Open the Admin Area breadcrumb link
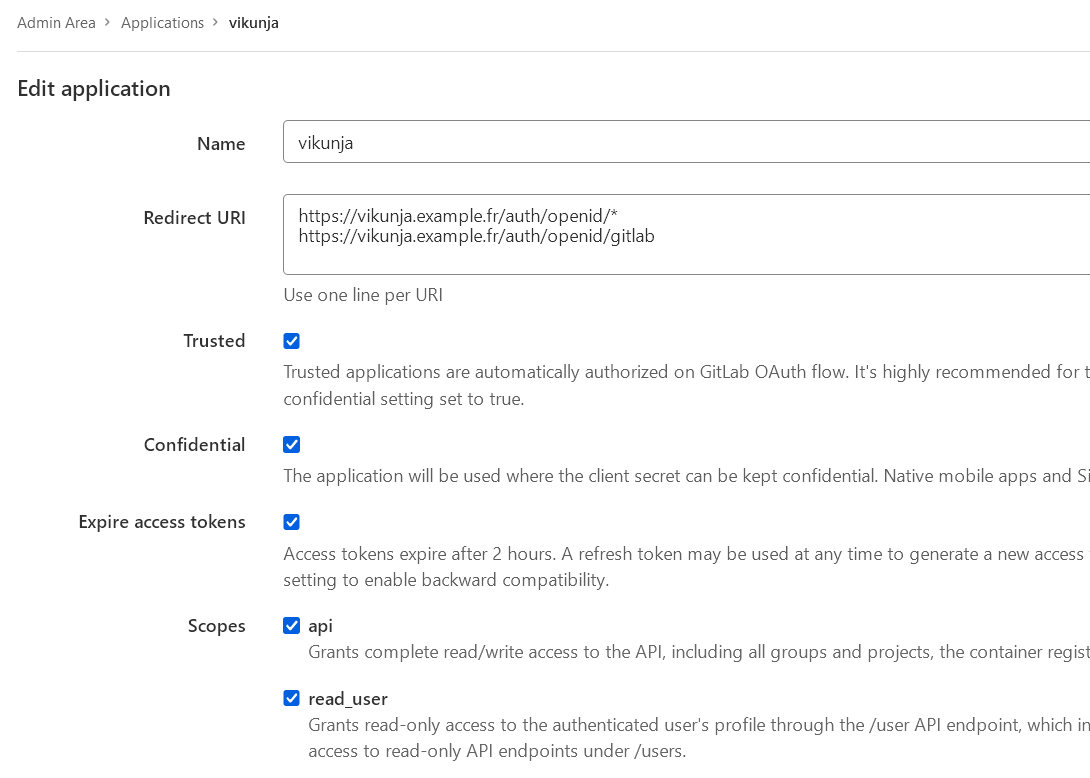This screenshot has height=778, width=1090. pyautogui.click(x=56, y=23)
